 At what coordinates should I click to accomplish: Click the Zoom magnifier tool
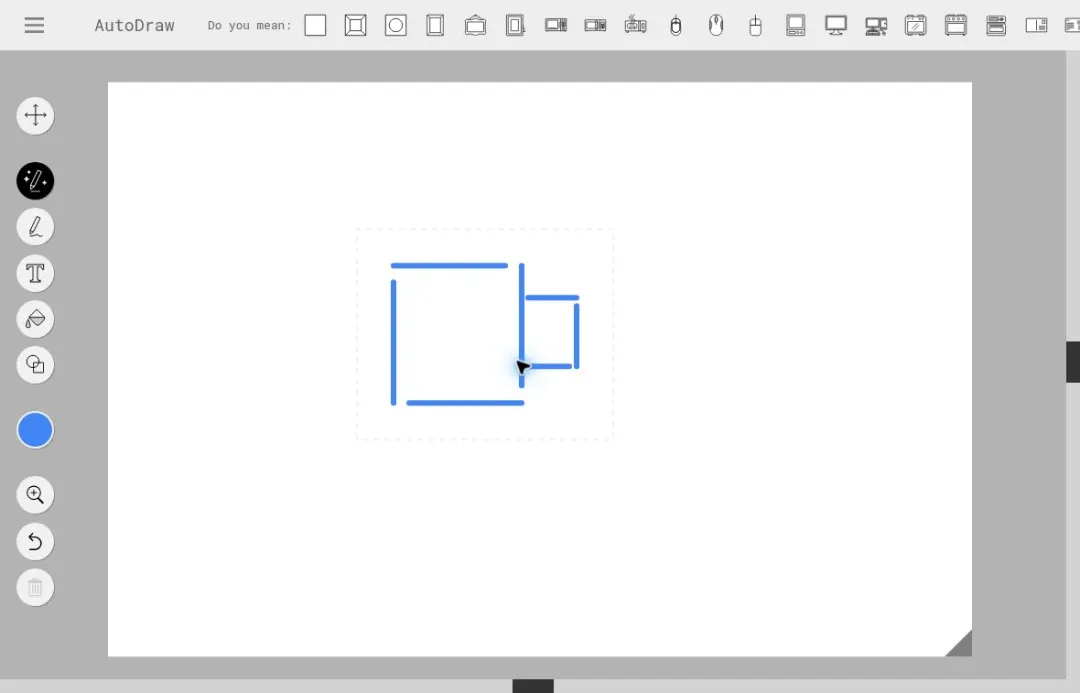pyautogui.click(x=35, y=495)
